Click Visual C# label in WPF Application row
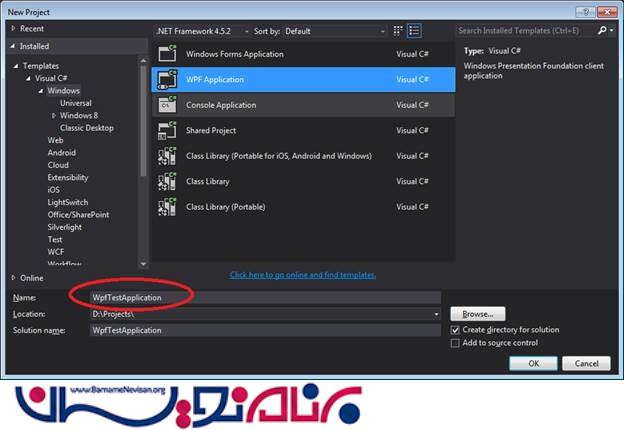This screenshot has width=624, height=430. [x=412, y=80]
